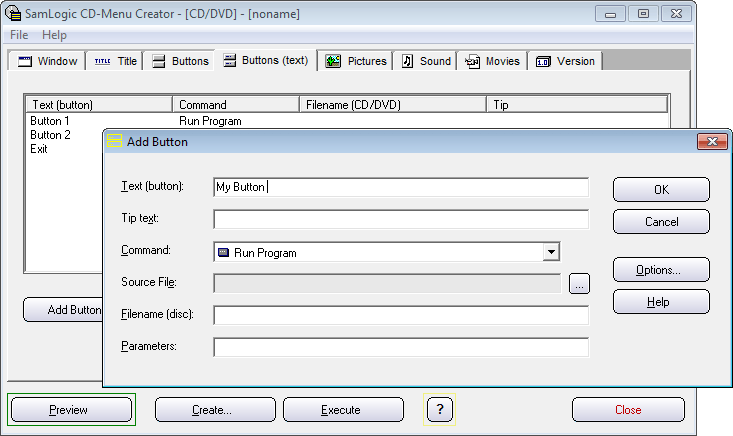Open the Movies tab
The height and width of the screenshot is (436, 733).
(492, 61)
